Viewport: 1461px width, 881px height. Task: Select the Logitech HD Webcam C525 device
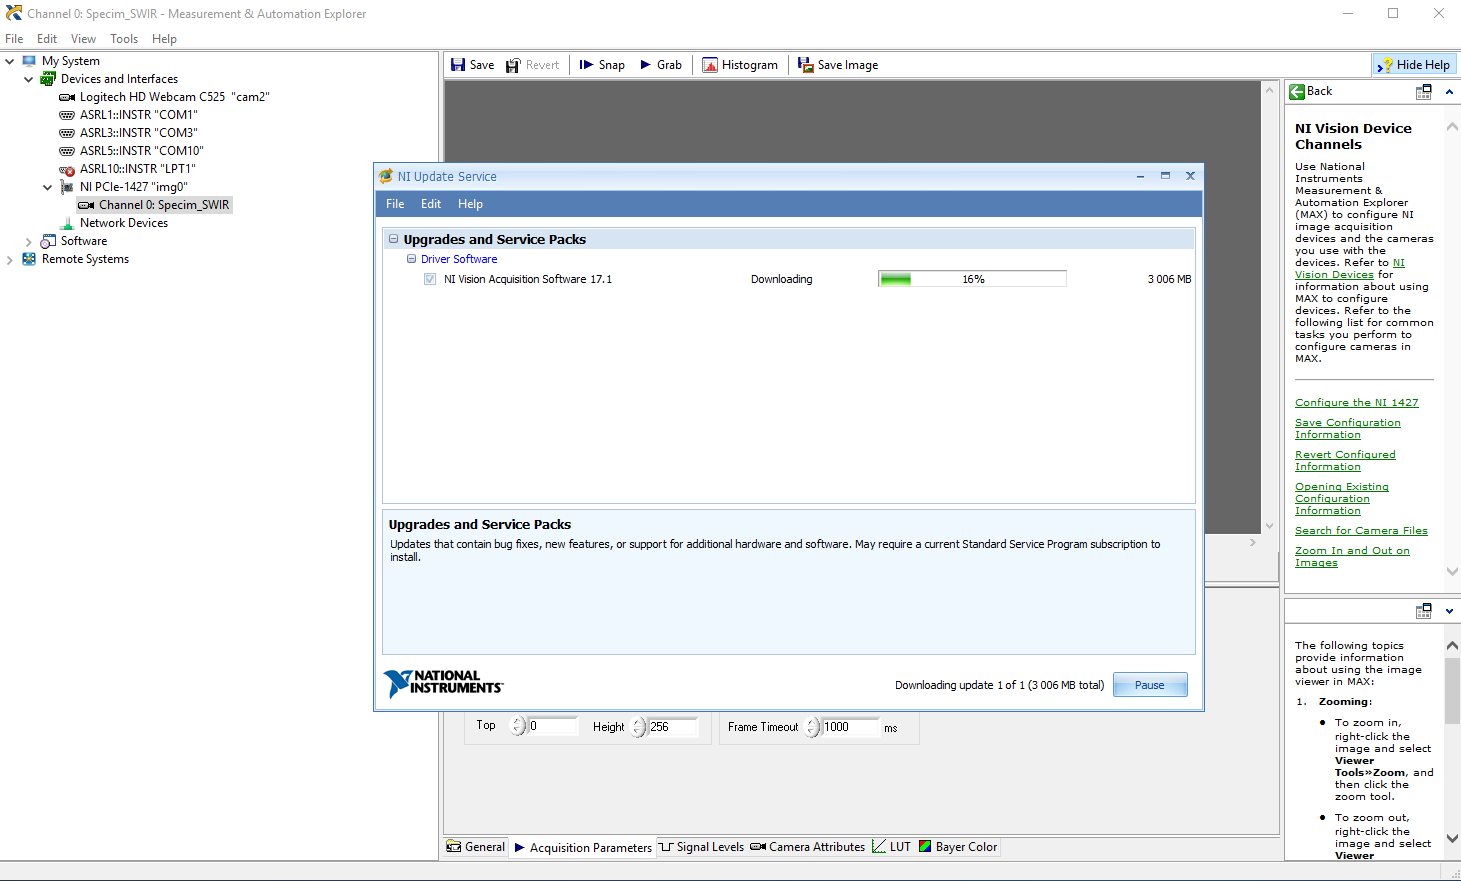[x=174, y=97]
